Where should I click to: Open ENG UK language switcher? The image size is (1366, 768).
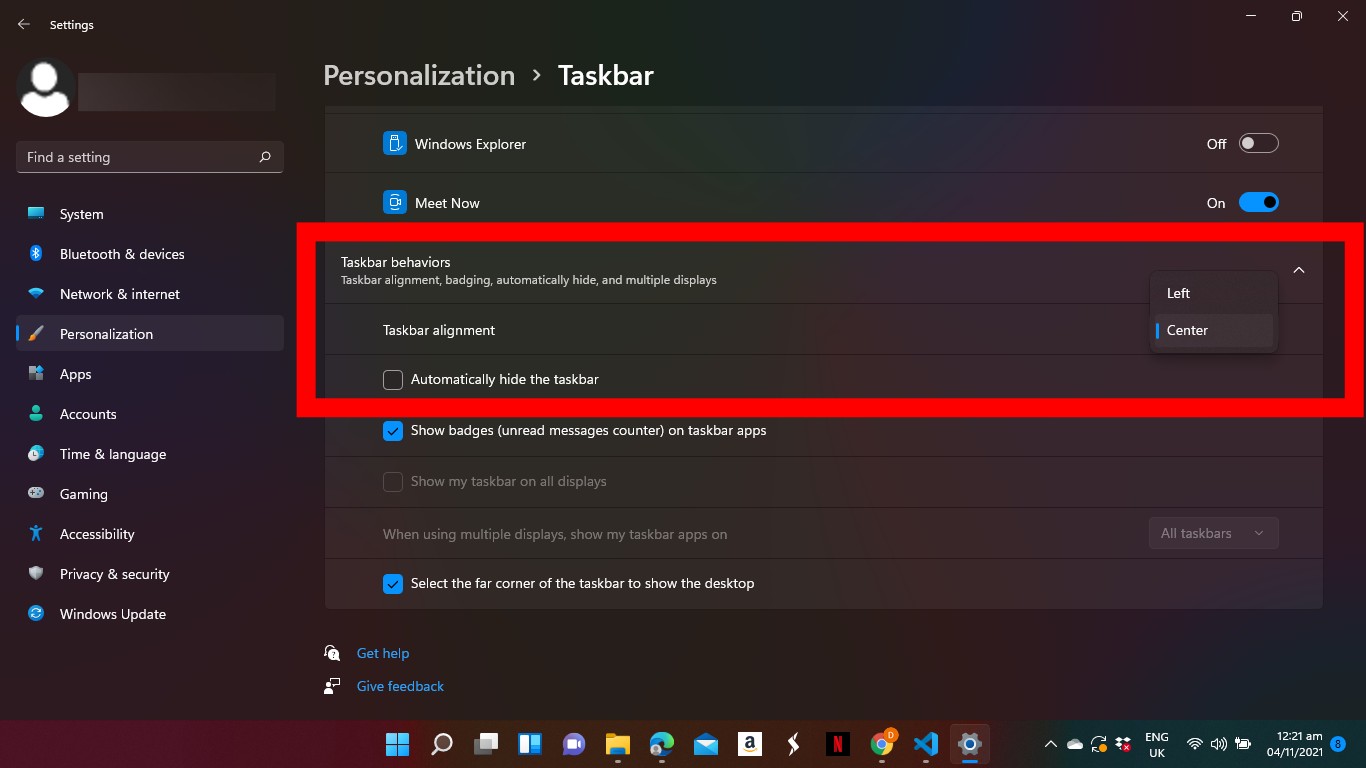tap(1157, 745)
